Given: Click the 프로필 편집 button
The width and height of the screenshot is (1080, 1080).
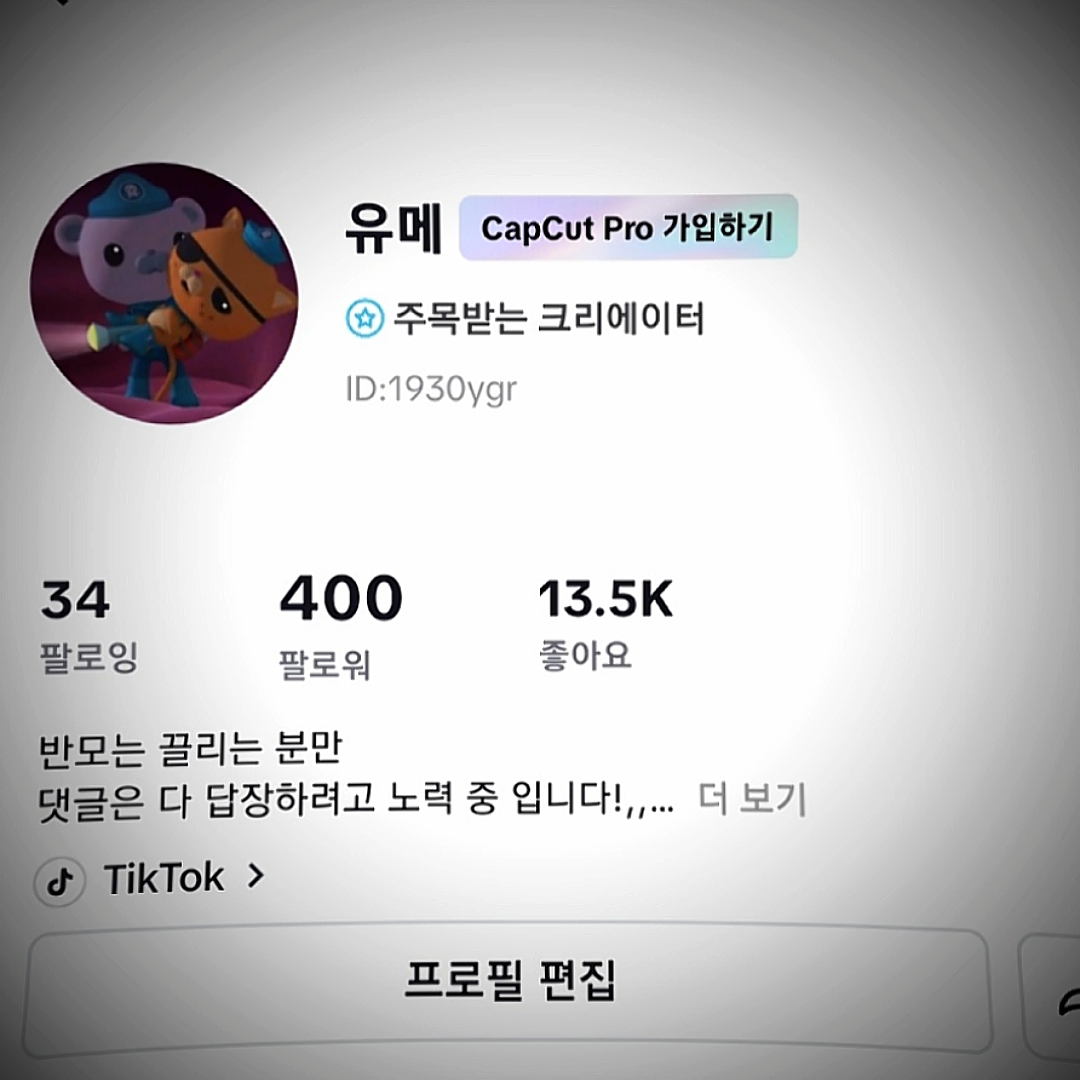Looking at the screenshot, I should click(508, 985).
